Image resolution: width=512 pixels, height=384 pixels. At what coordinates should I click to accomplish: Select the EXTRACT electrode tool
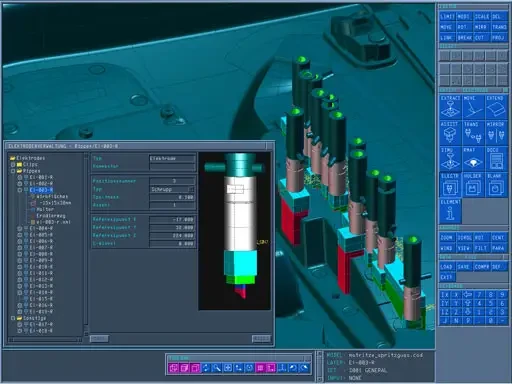click(450, 107)
